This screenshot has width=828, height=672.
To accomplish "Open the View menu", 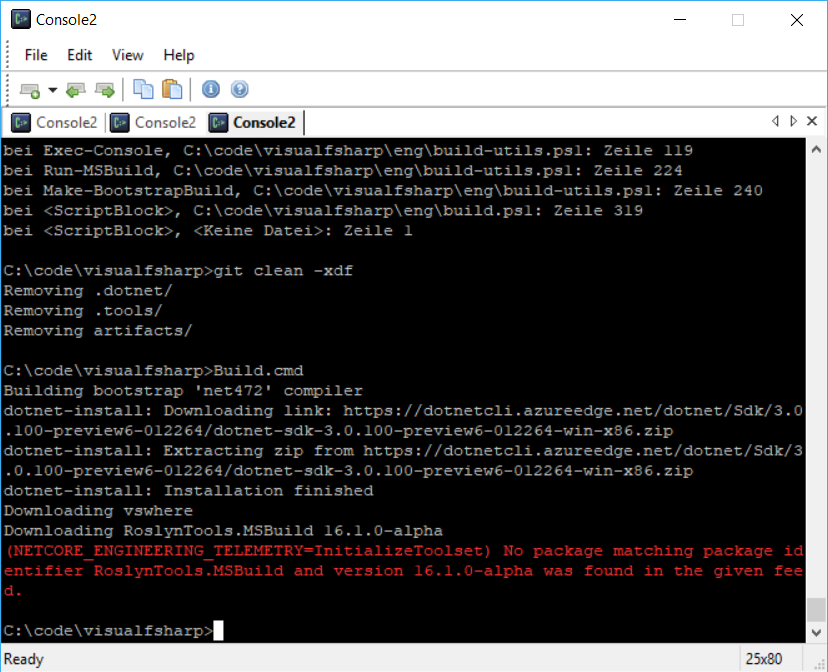I will tap(126, 55).
